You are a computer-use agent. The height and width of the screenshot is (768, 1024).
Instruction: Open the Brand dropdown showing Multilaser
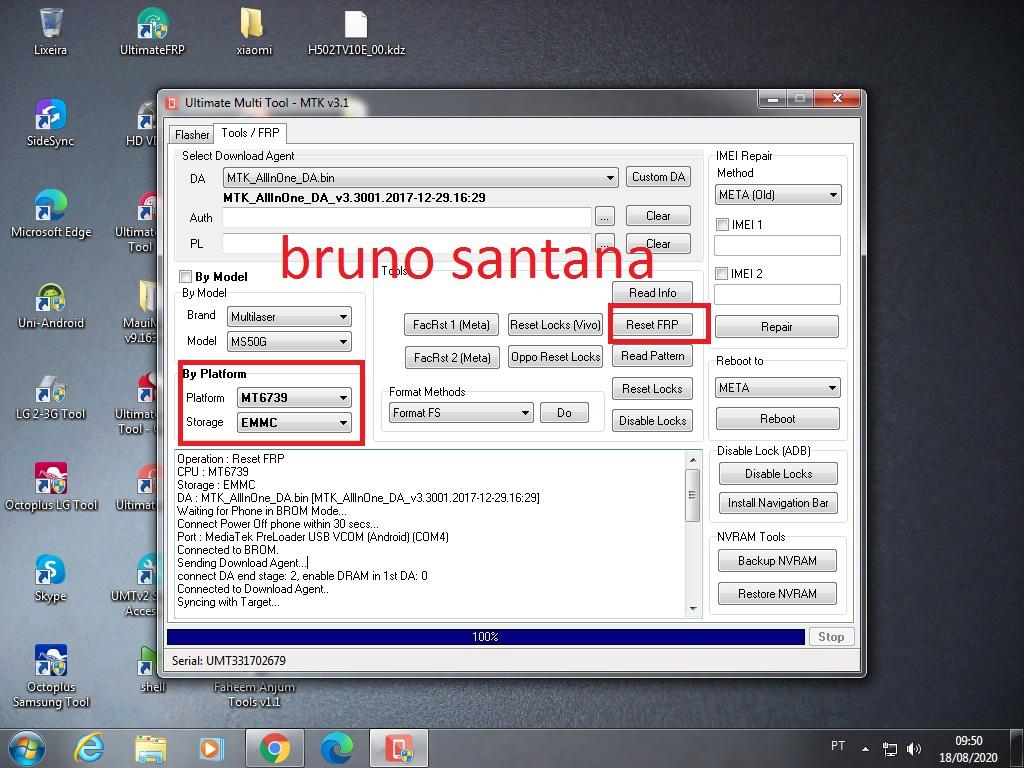[x=289, y=317]
